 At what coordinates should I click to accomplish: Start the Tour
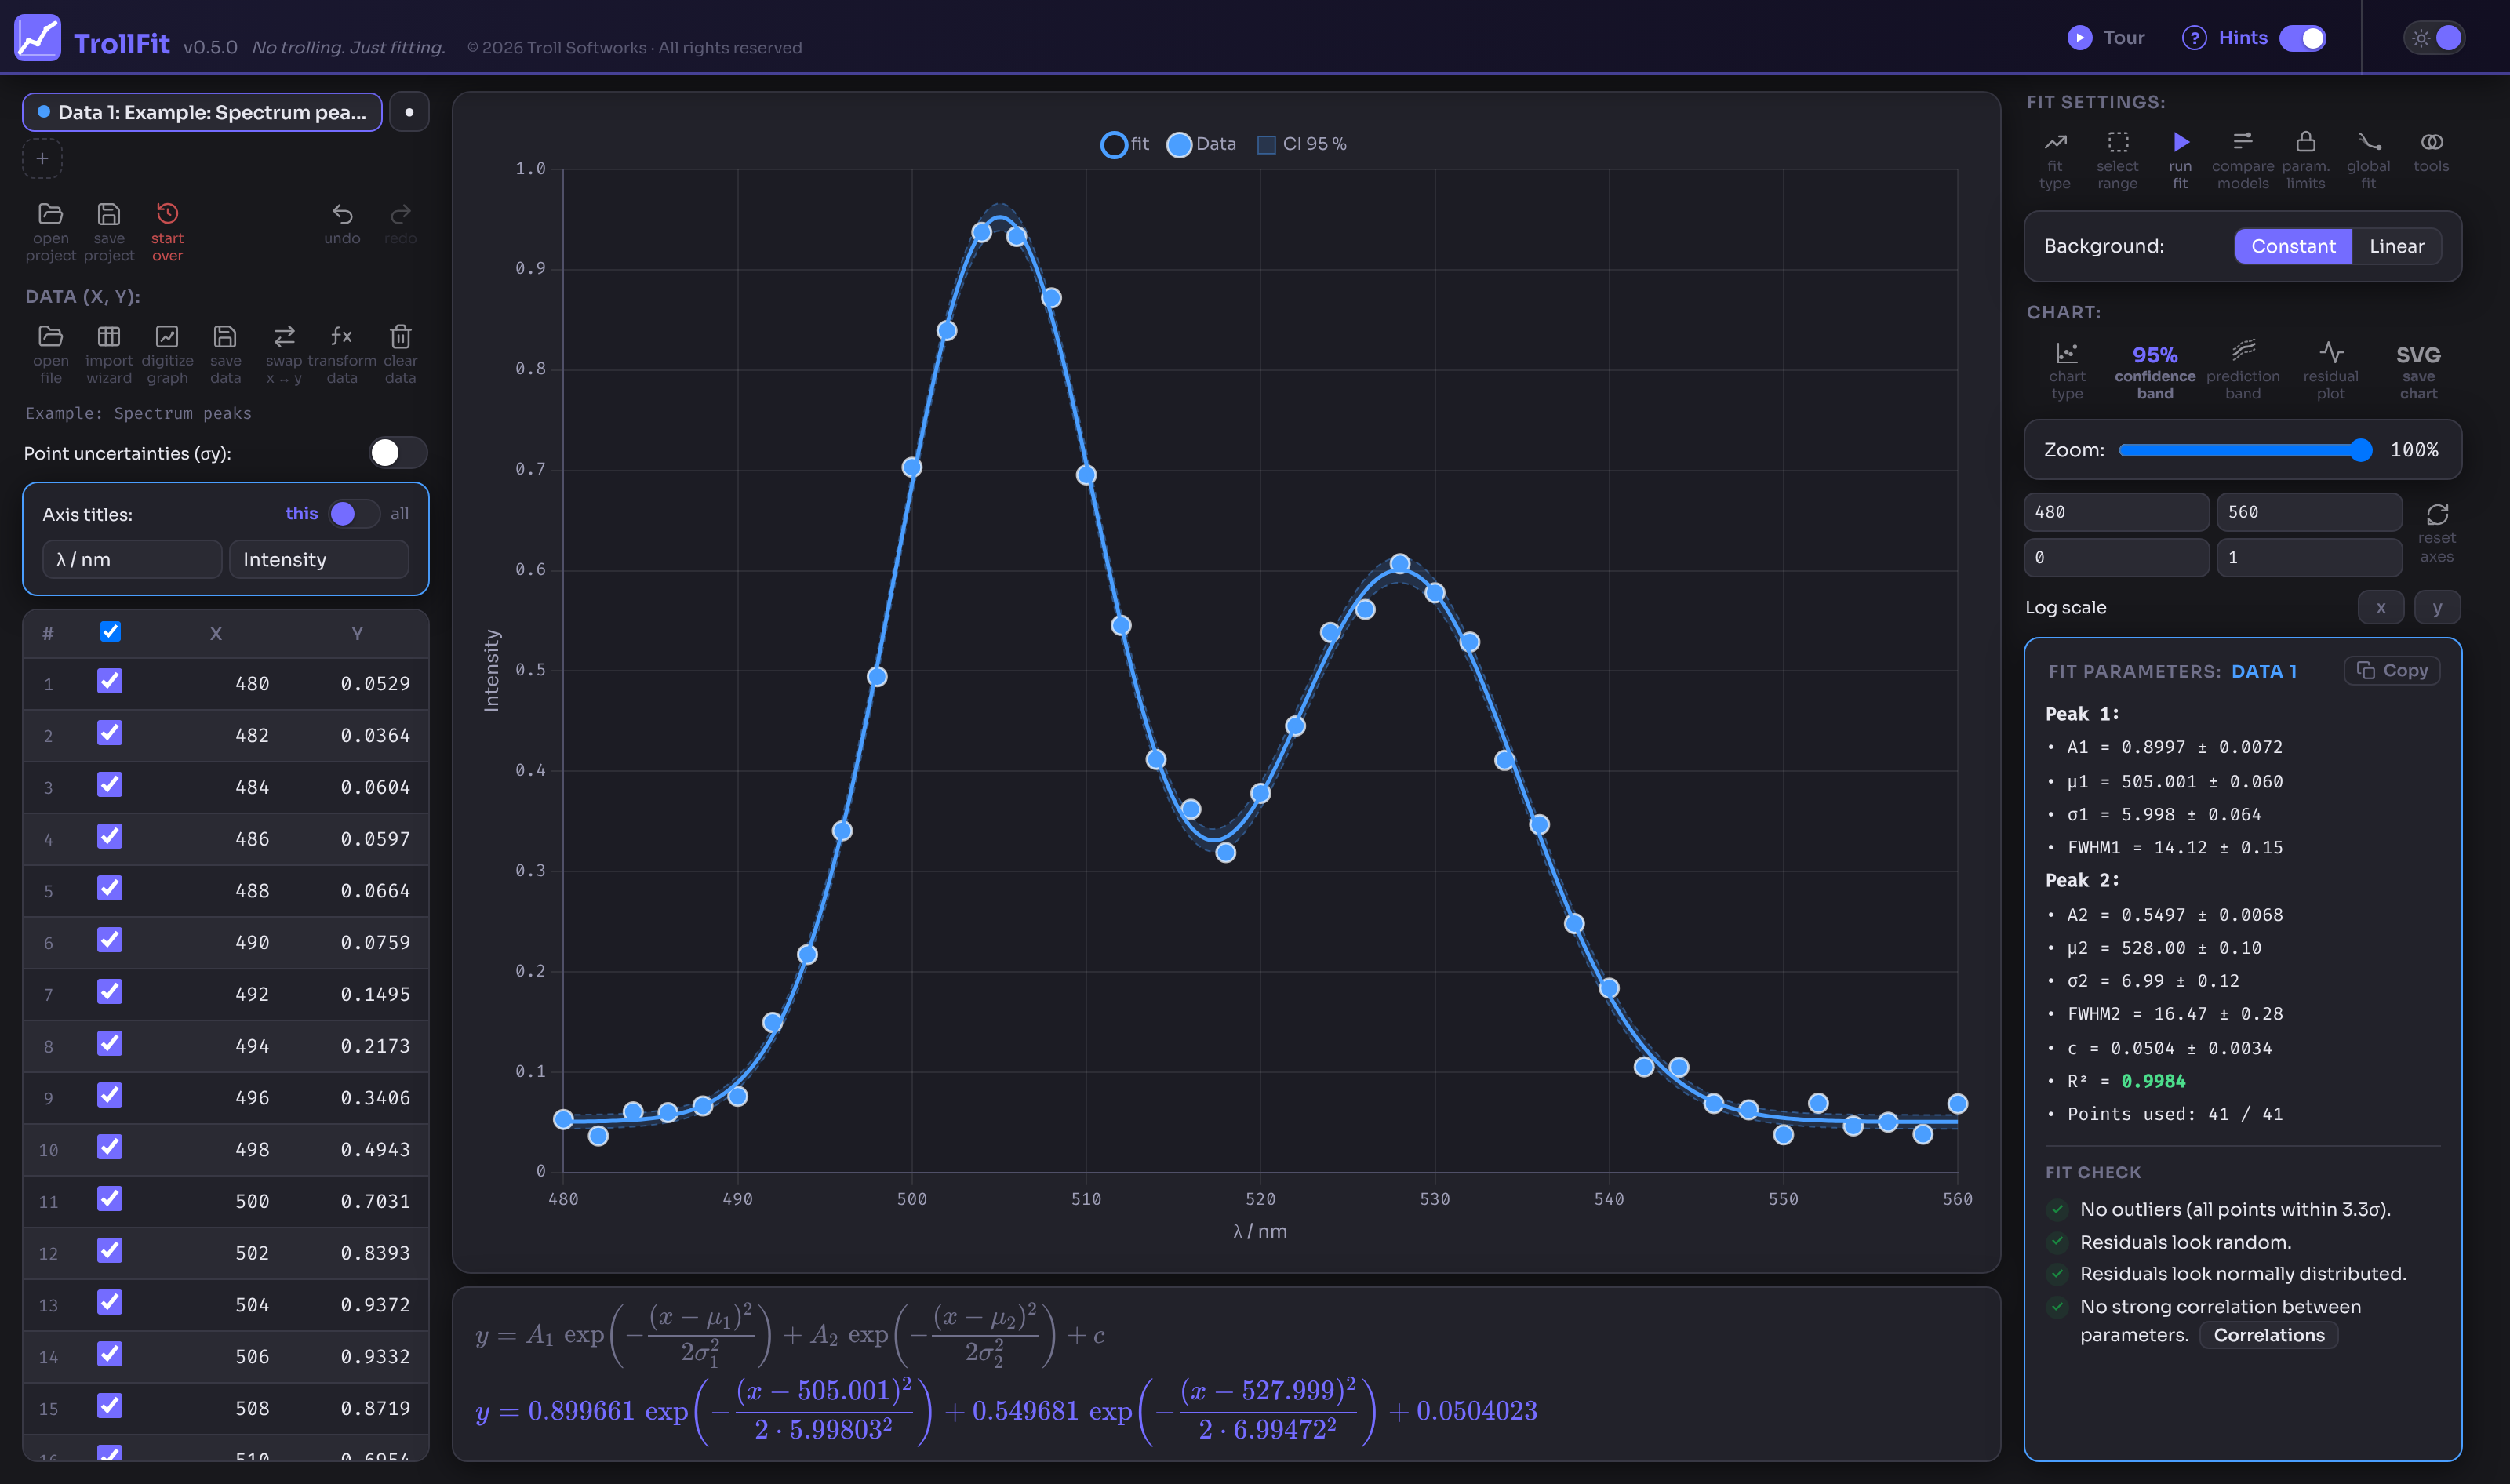(2105, 38)
